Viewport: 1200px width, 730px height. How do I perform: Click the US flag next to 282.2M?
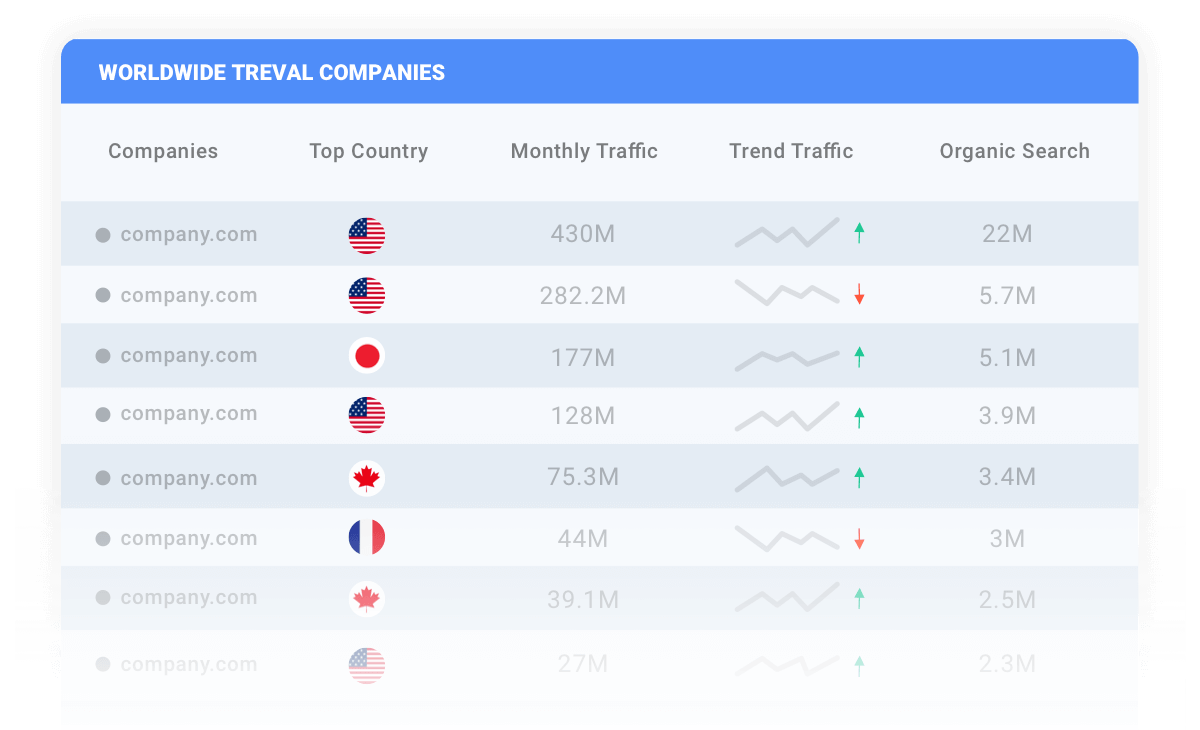366,295
